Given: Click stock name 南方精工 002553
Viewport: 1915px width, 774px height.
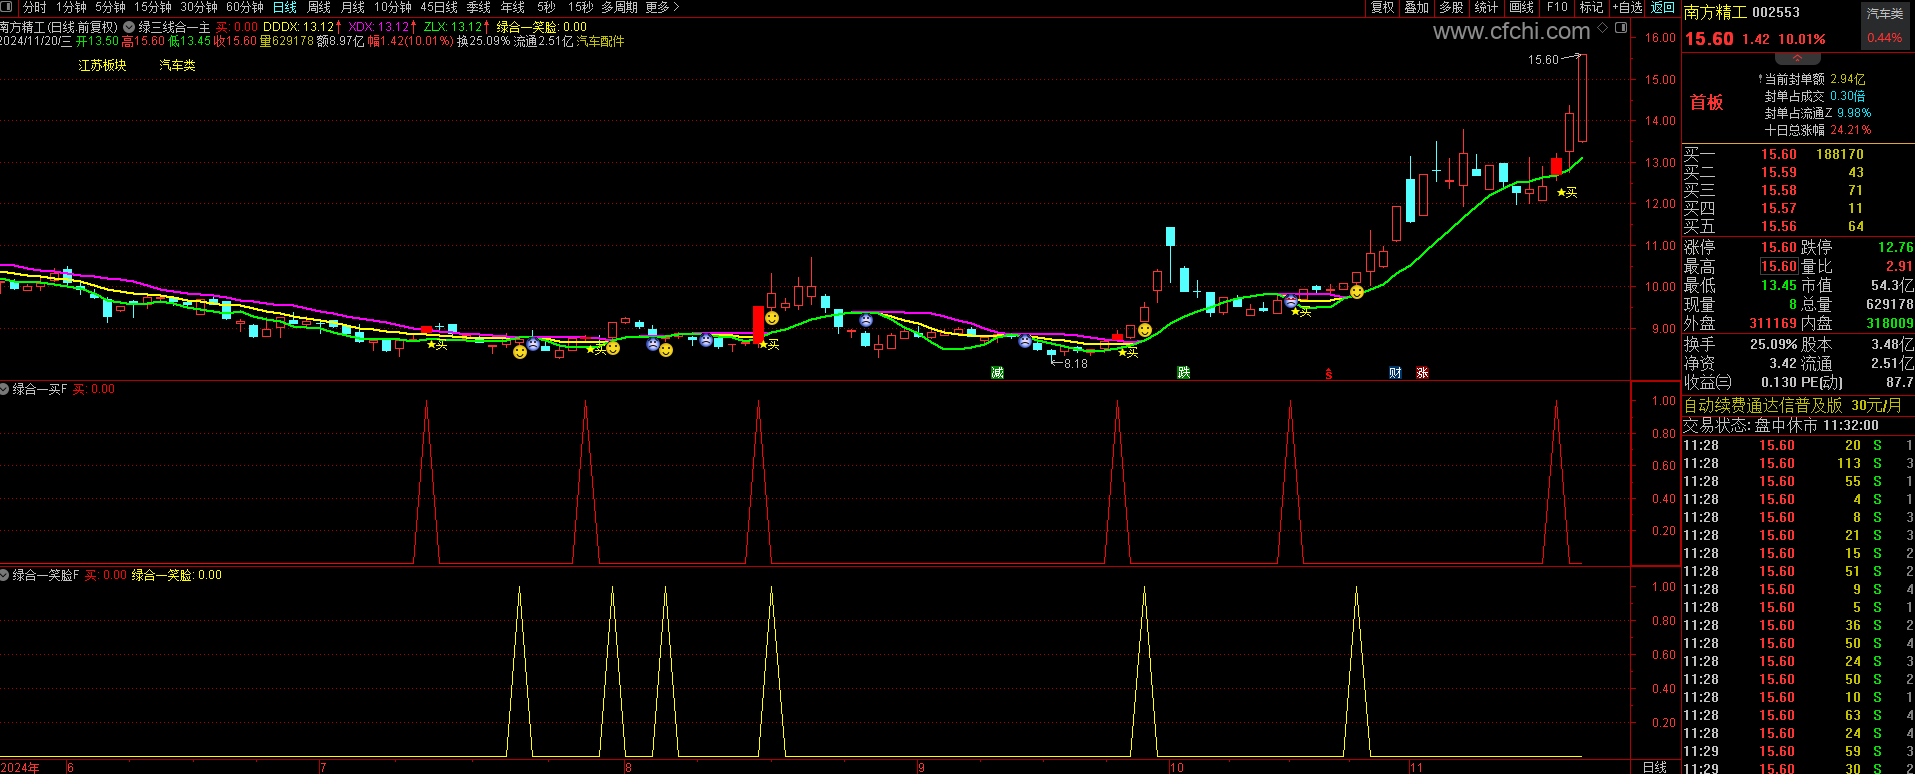Looking at the screenshot, I should tap(1741, 13).
